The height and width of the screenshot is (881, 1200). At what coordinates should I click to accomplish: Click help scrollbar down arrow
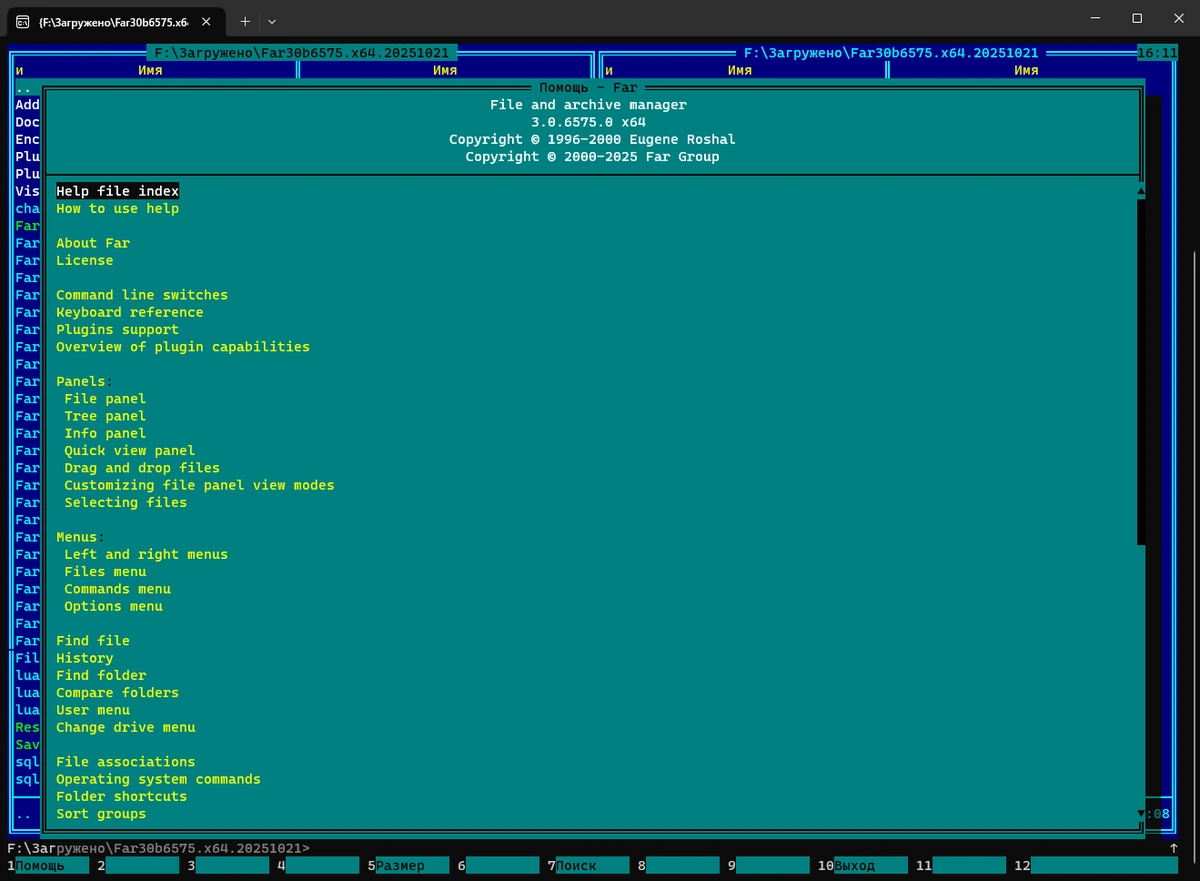click(x=1141, y=814)
